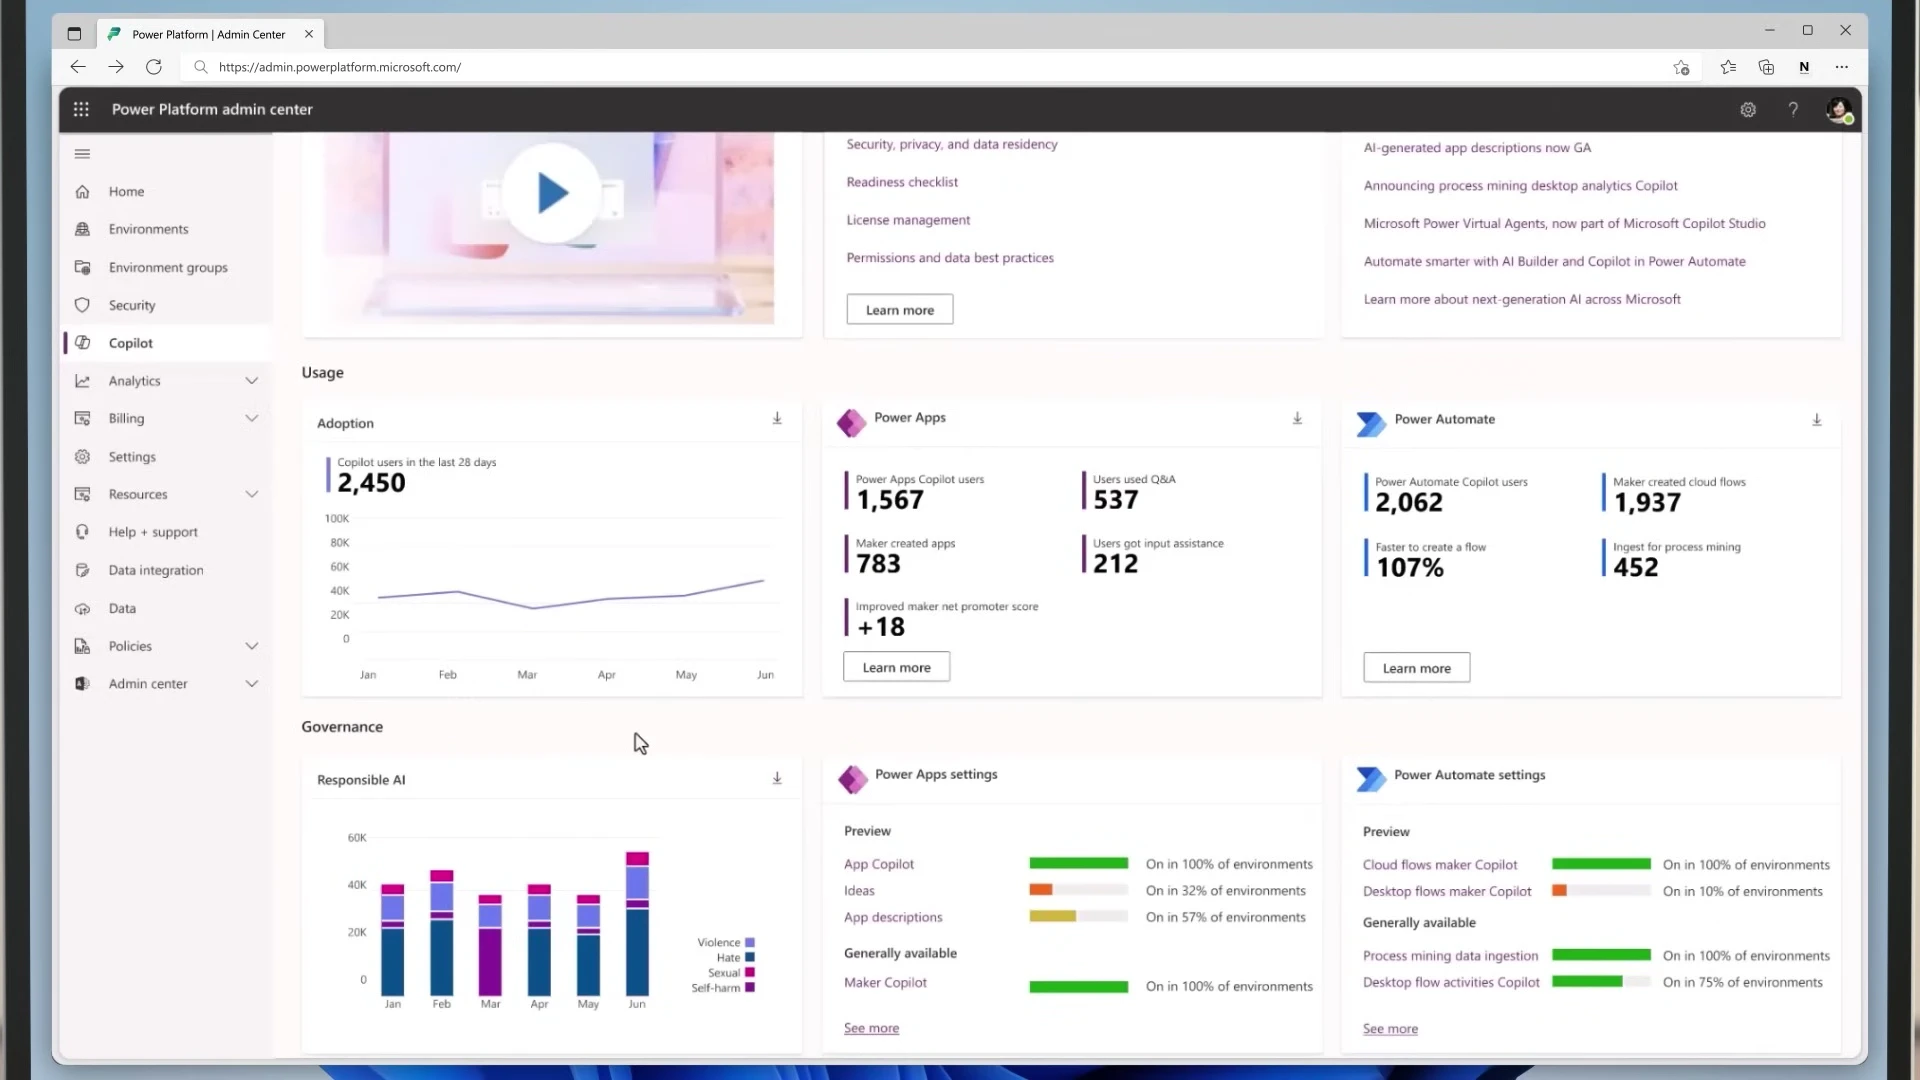Open the Readiness checklist link
Screen dimensions: 1920x1080
pyautogui.click(x=902, y=182)
